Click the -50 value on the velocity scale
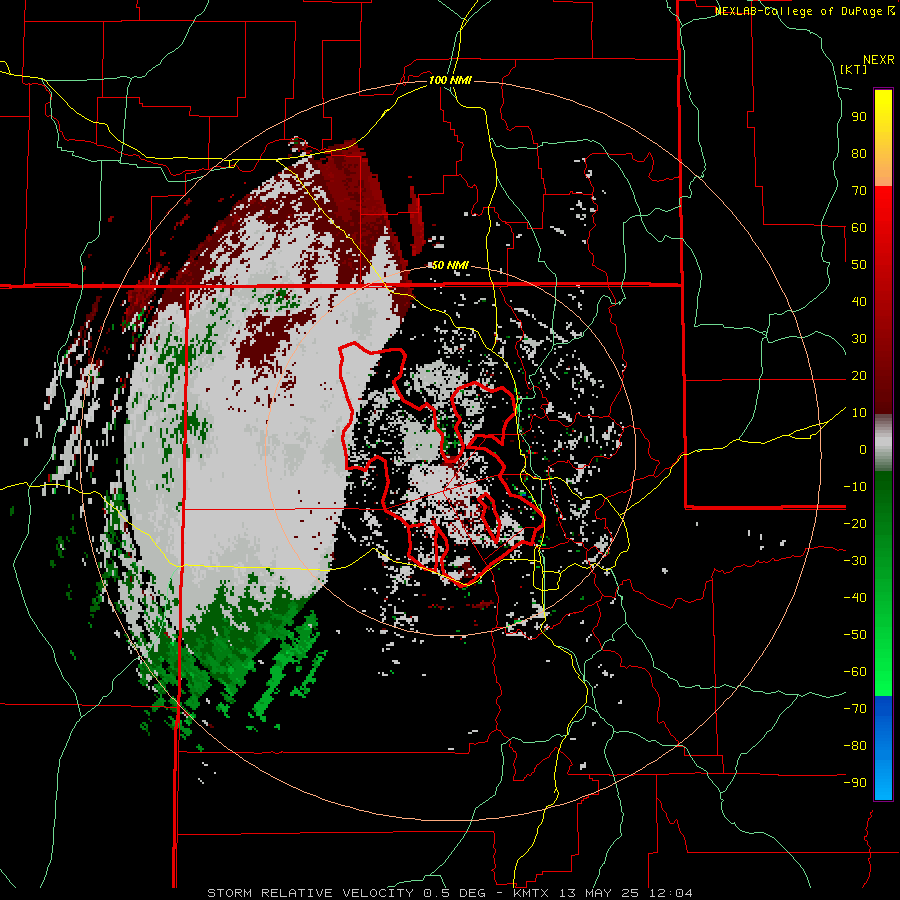 click(855, 635)
